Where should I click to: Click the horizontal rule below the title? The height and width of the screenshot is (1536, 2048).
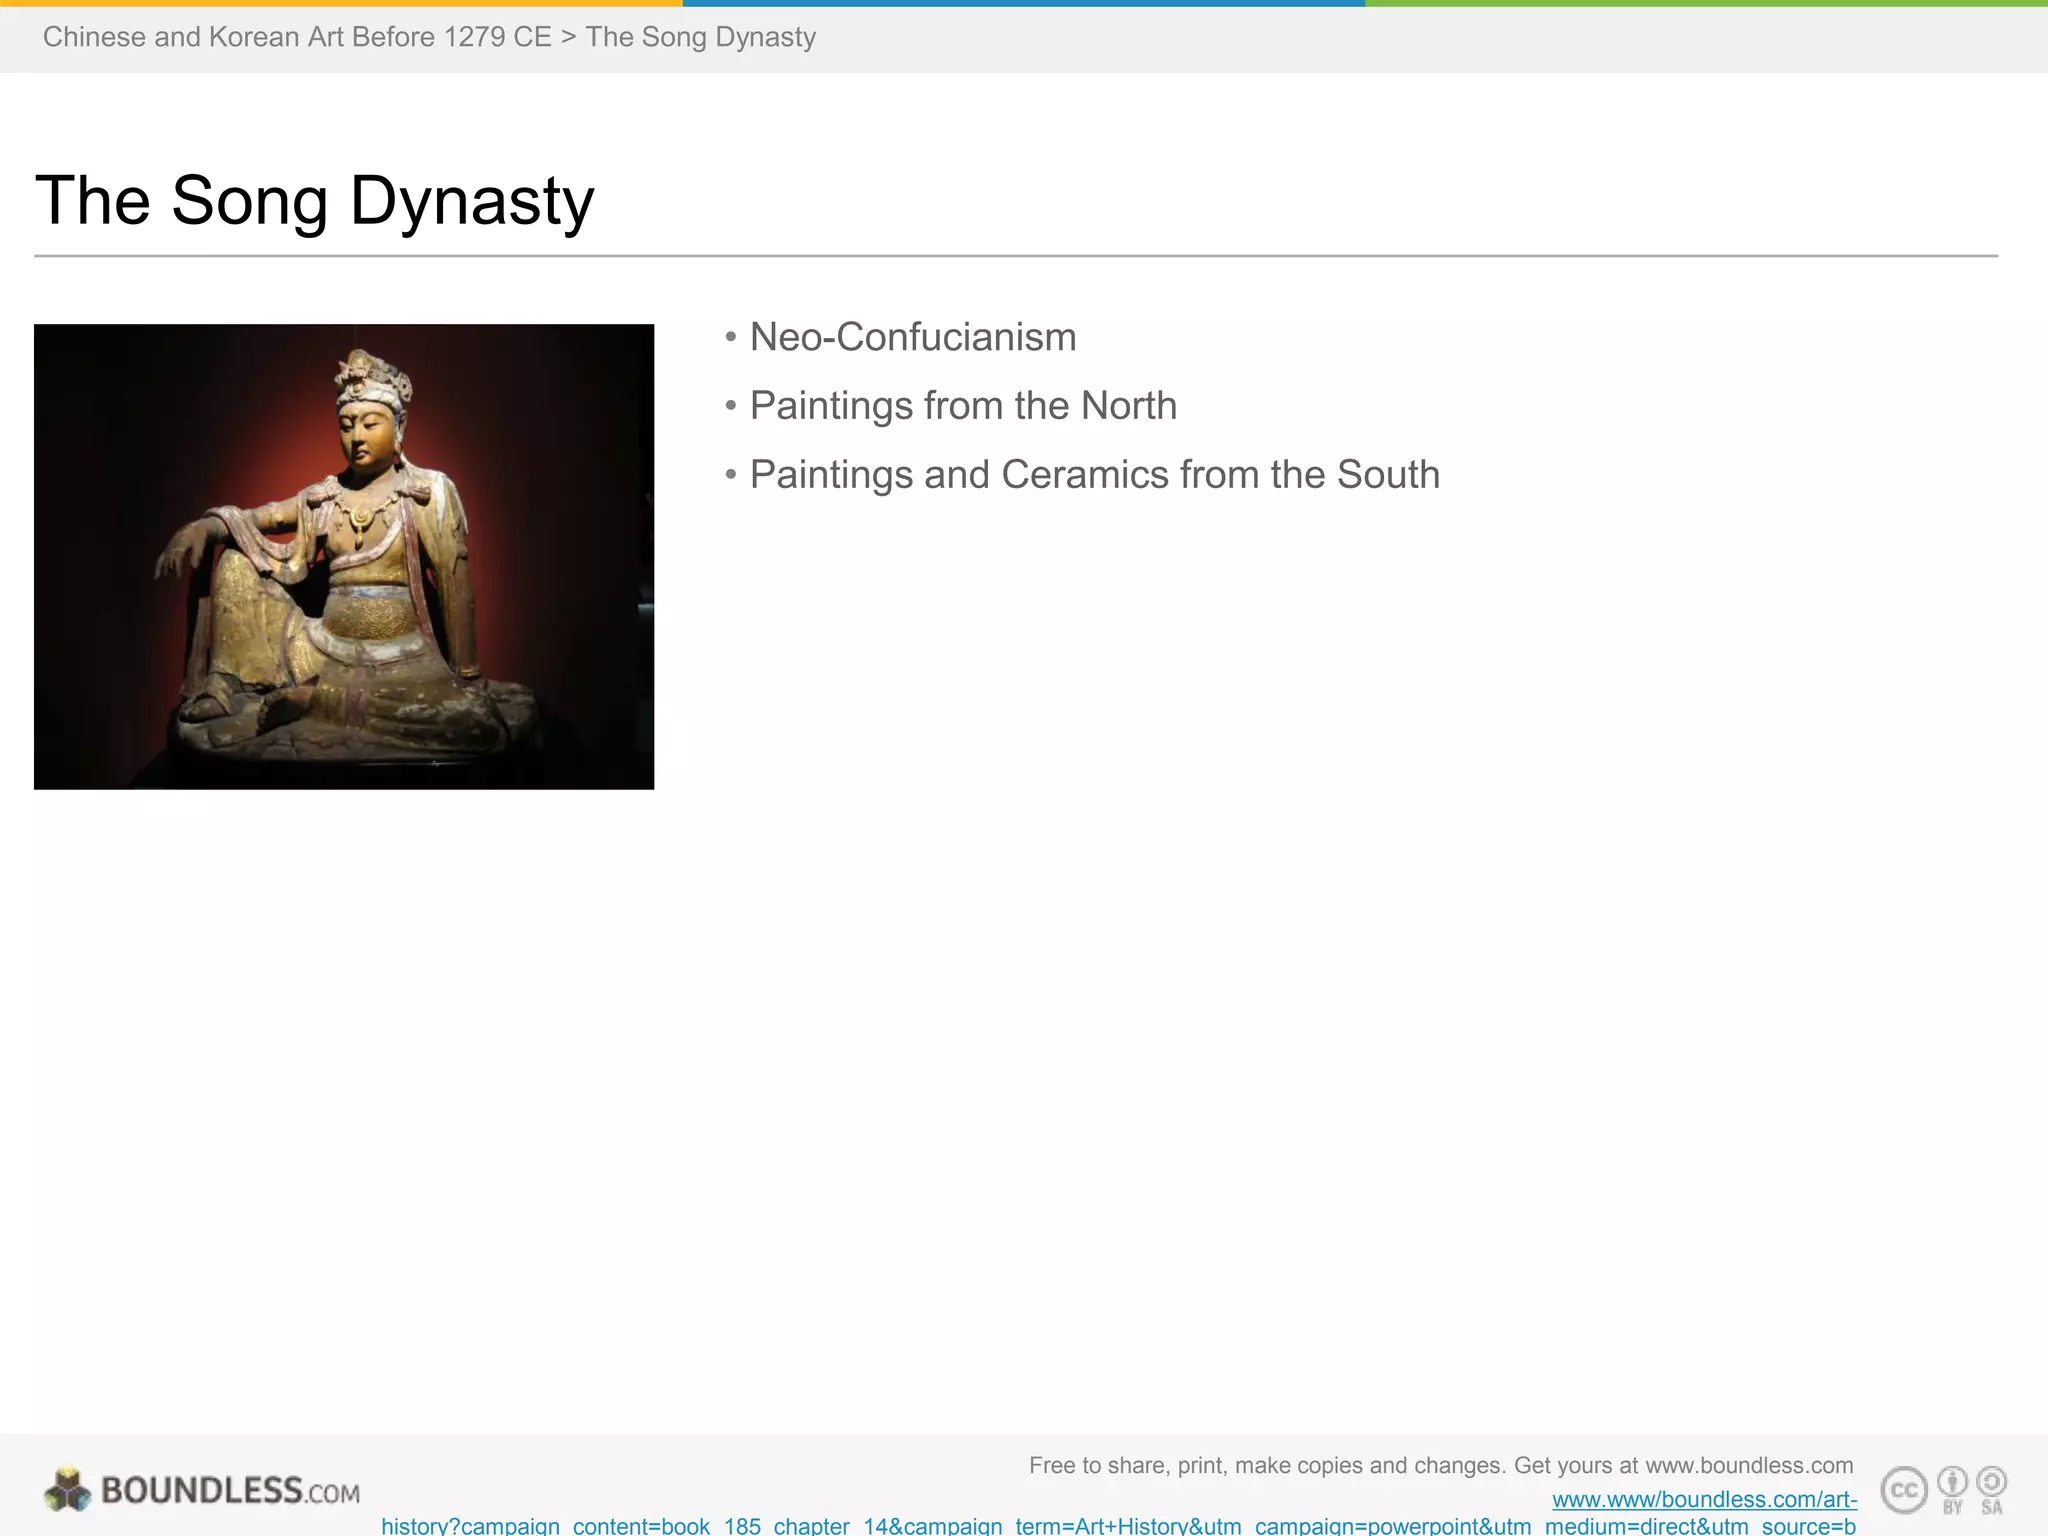tap(1015, 256)
